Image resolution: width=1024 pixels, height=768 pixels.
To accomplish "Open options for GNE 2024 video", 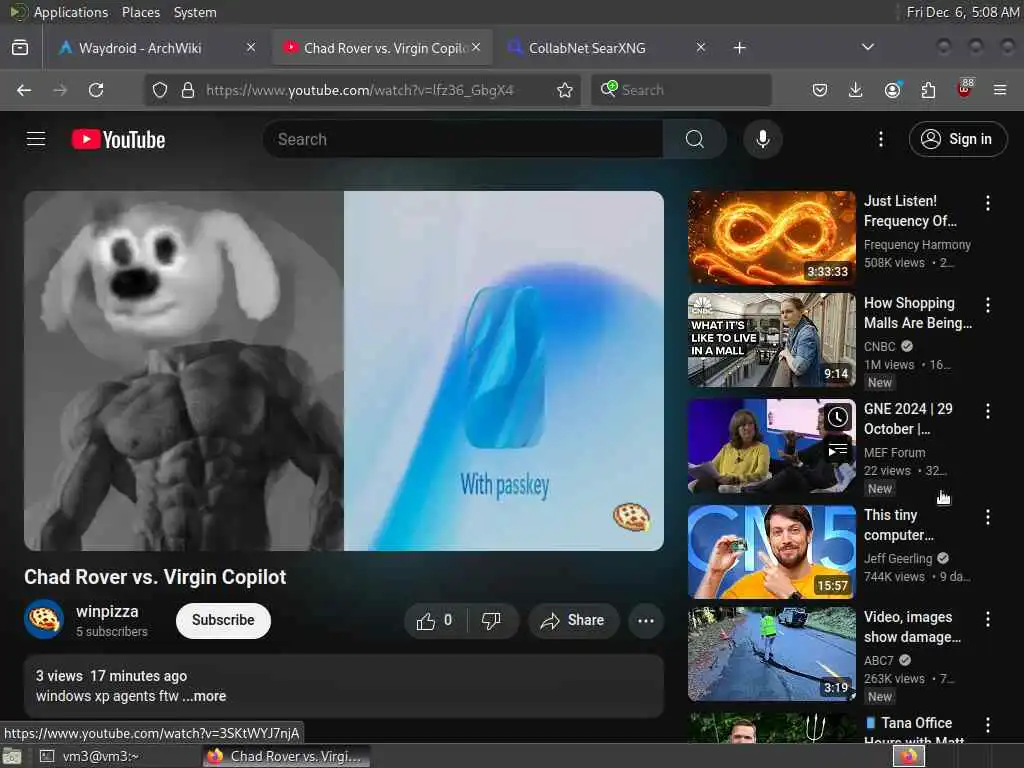I will pos(987,411).
